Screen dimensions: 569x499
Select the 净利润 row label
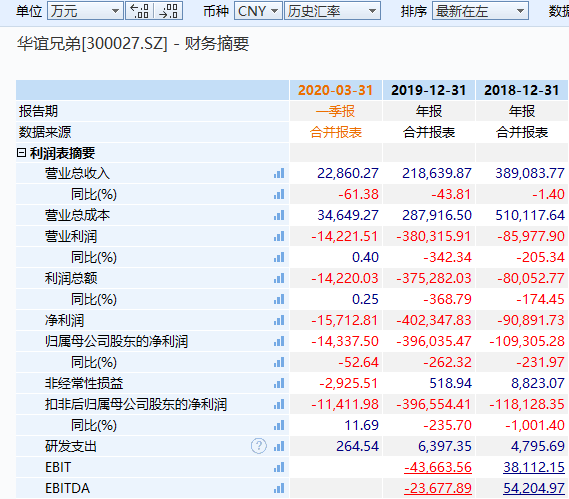(64, 320)
